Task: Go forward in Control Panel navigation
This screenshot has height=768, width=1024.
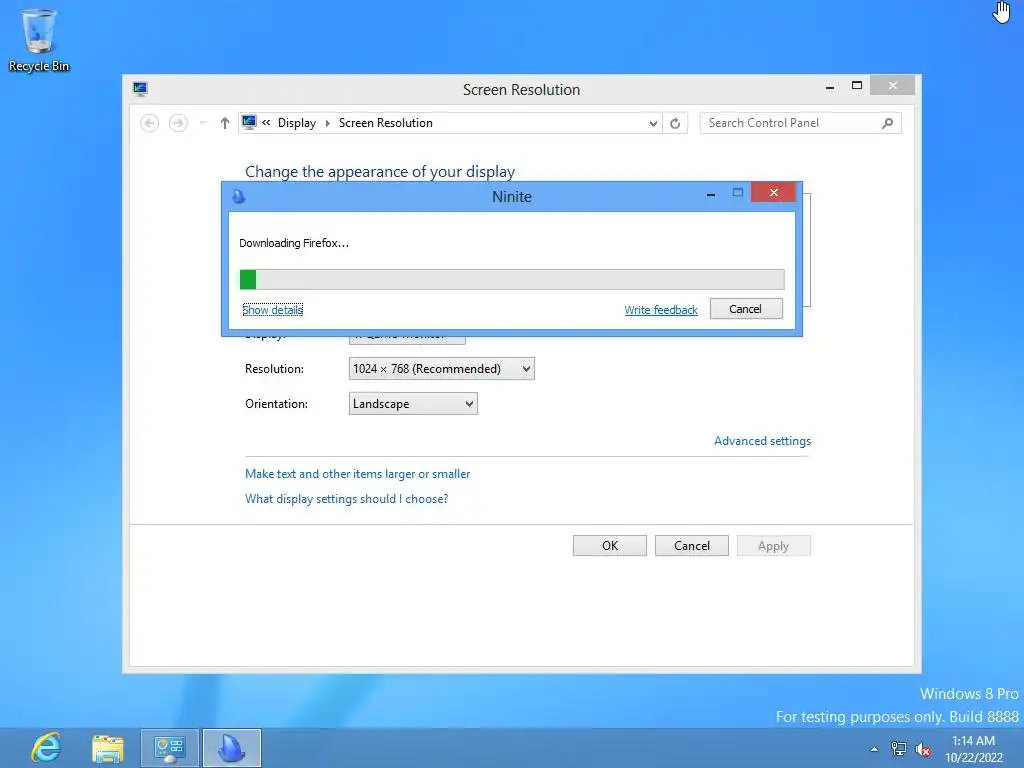Action: [178, 123]
